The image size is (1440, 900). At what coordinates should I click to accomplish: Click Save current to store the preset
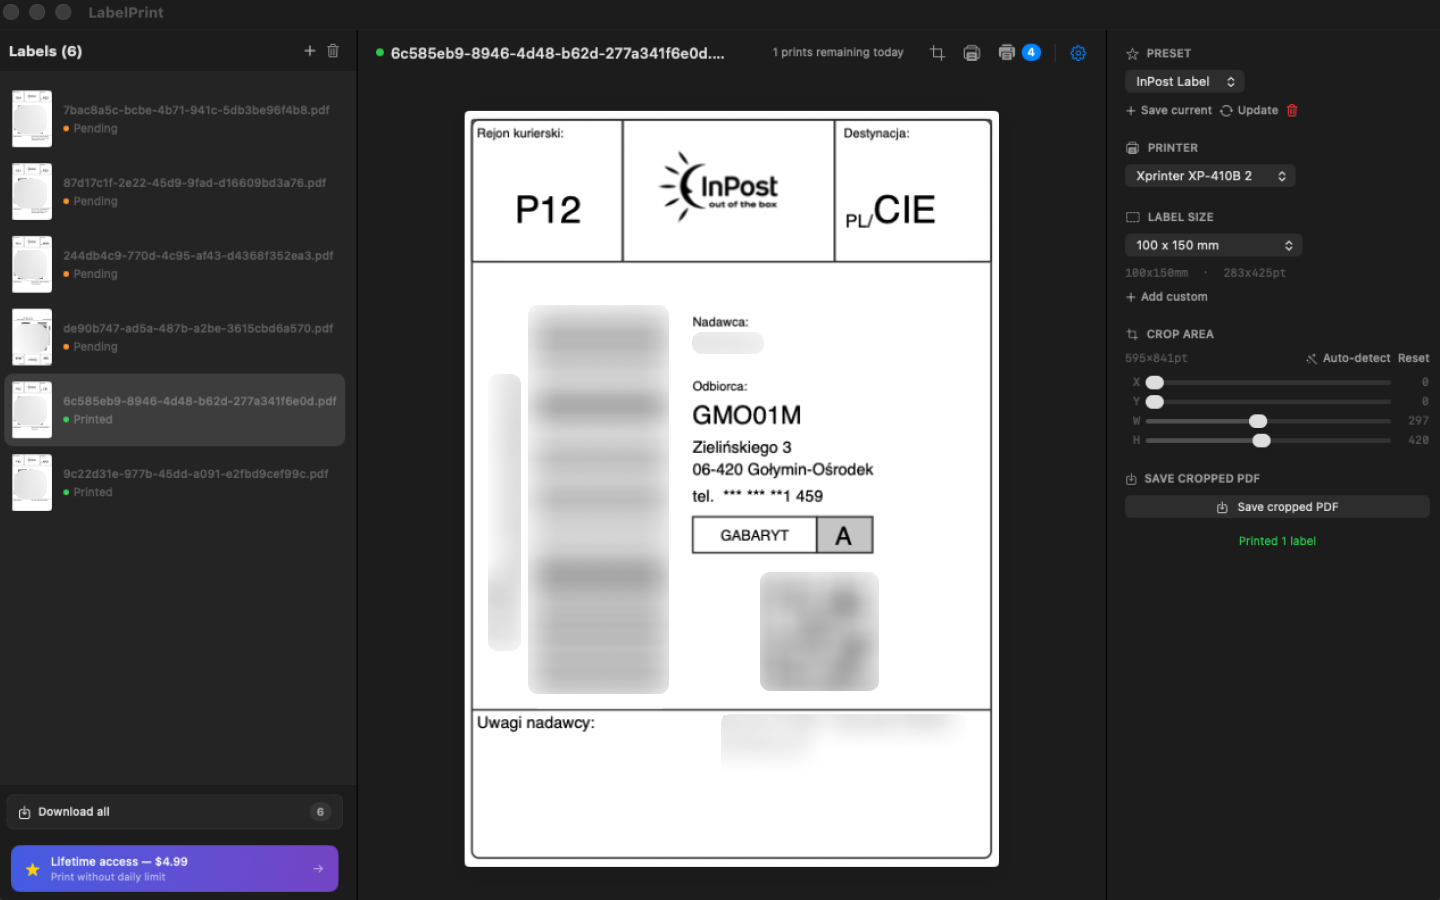click(x=1168, y=110)
